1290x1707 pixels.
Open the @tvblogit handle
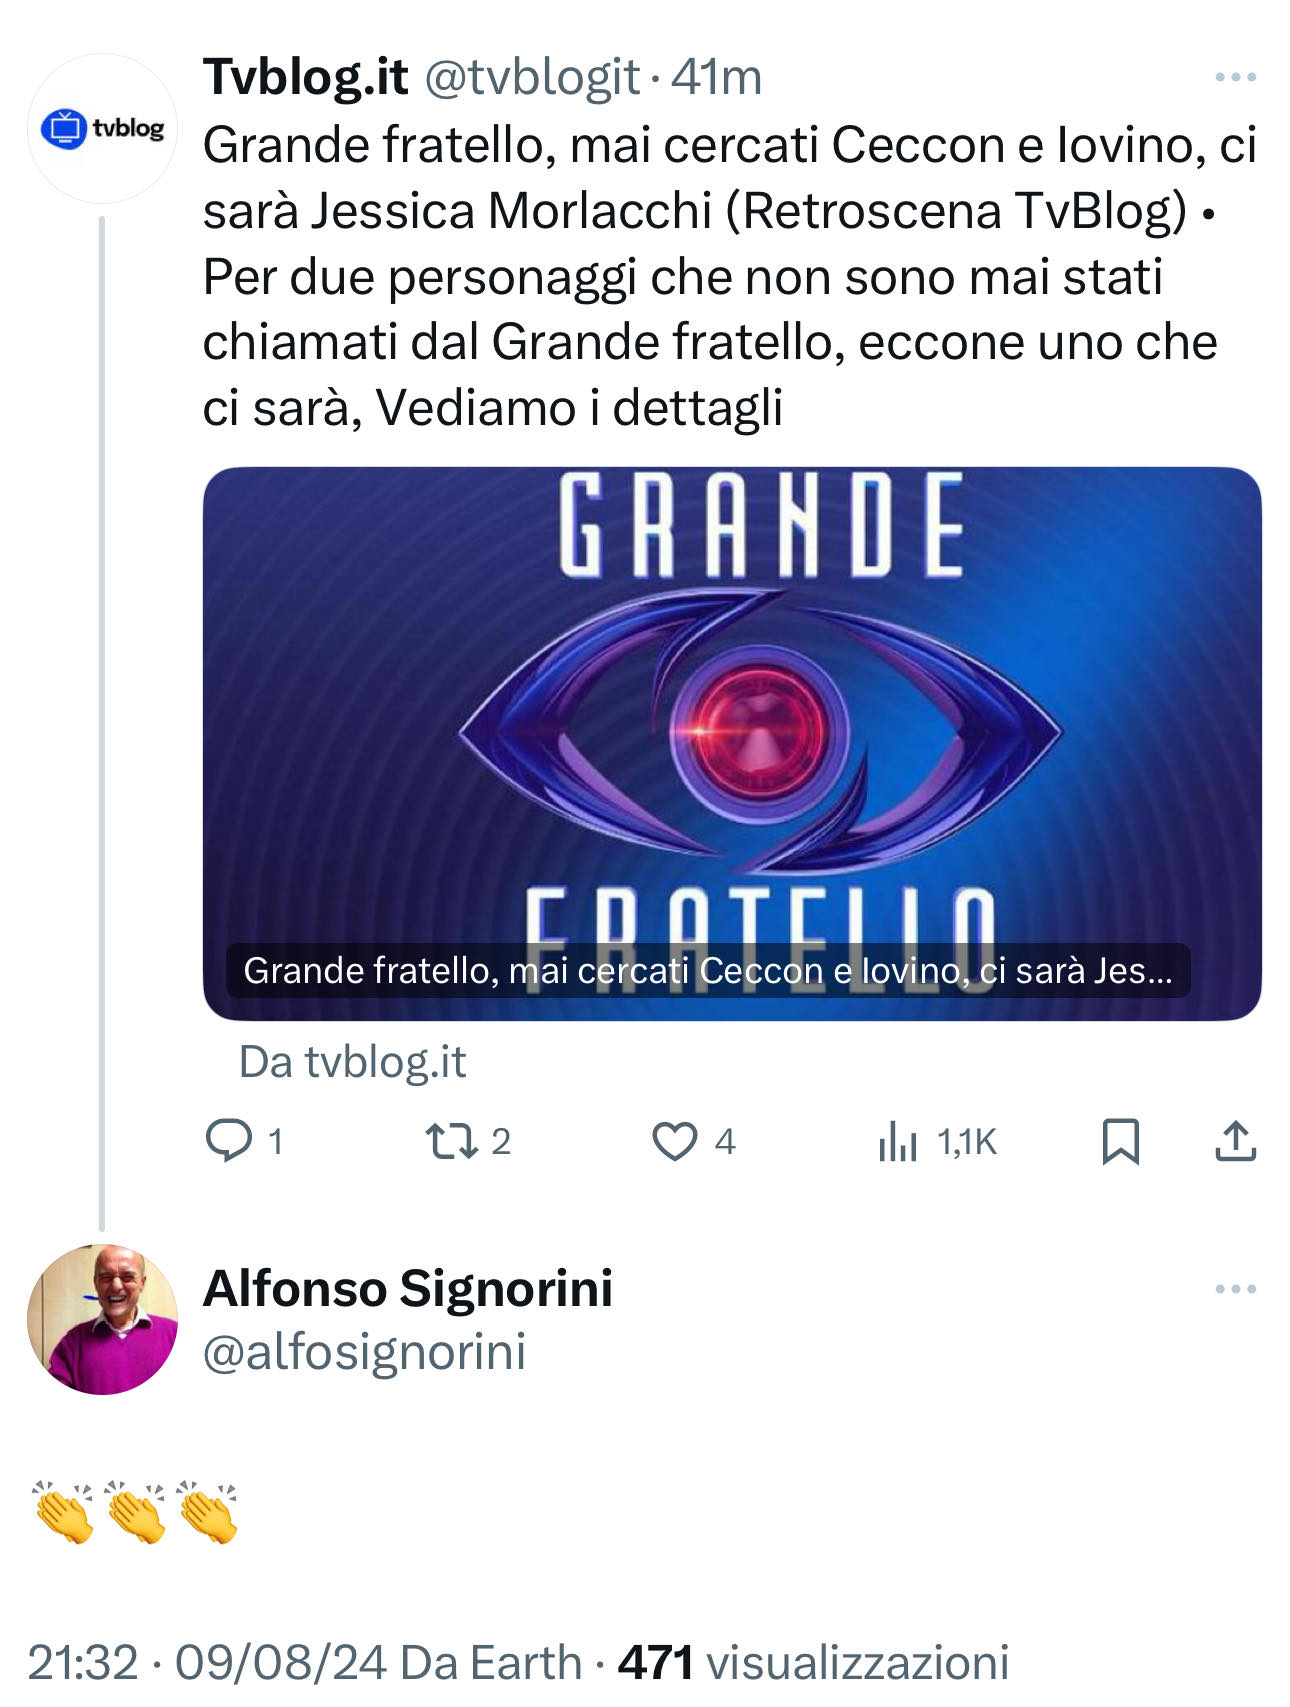coord(532,78)
